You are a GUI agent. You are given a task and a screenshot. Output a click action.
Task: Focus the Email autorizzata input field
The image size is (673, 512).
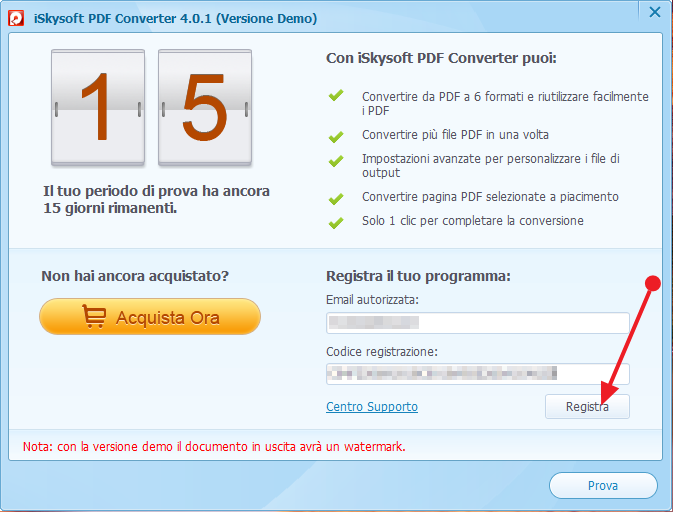(x=478, y=323)
